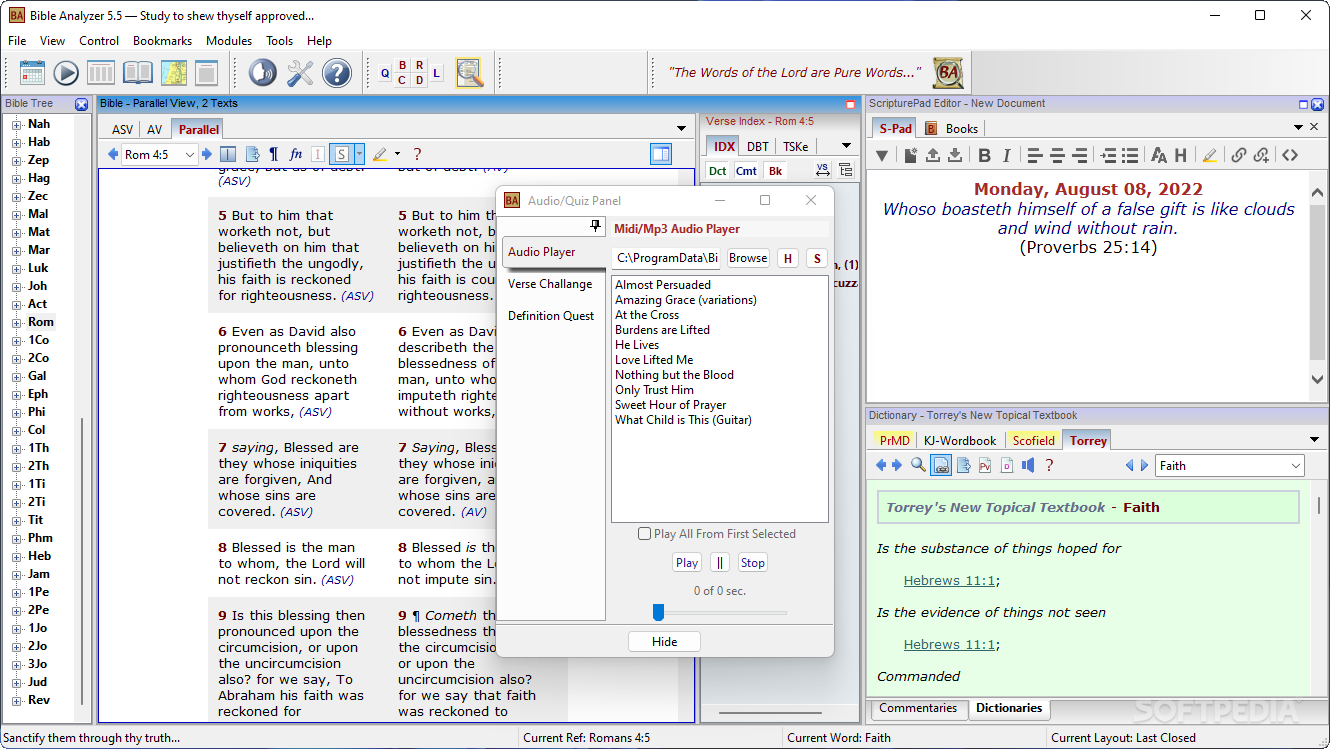This screenshot has width=1330, height=749.
Task: Toggle the Cmt button in Verse Index
Action: click(746, 171)
